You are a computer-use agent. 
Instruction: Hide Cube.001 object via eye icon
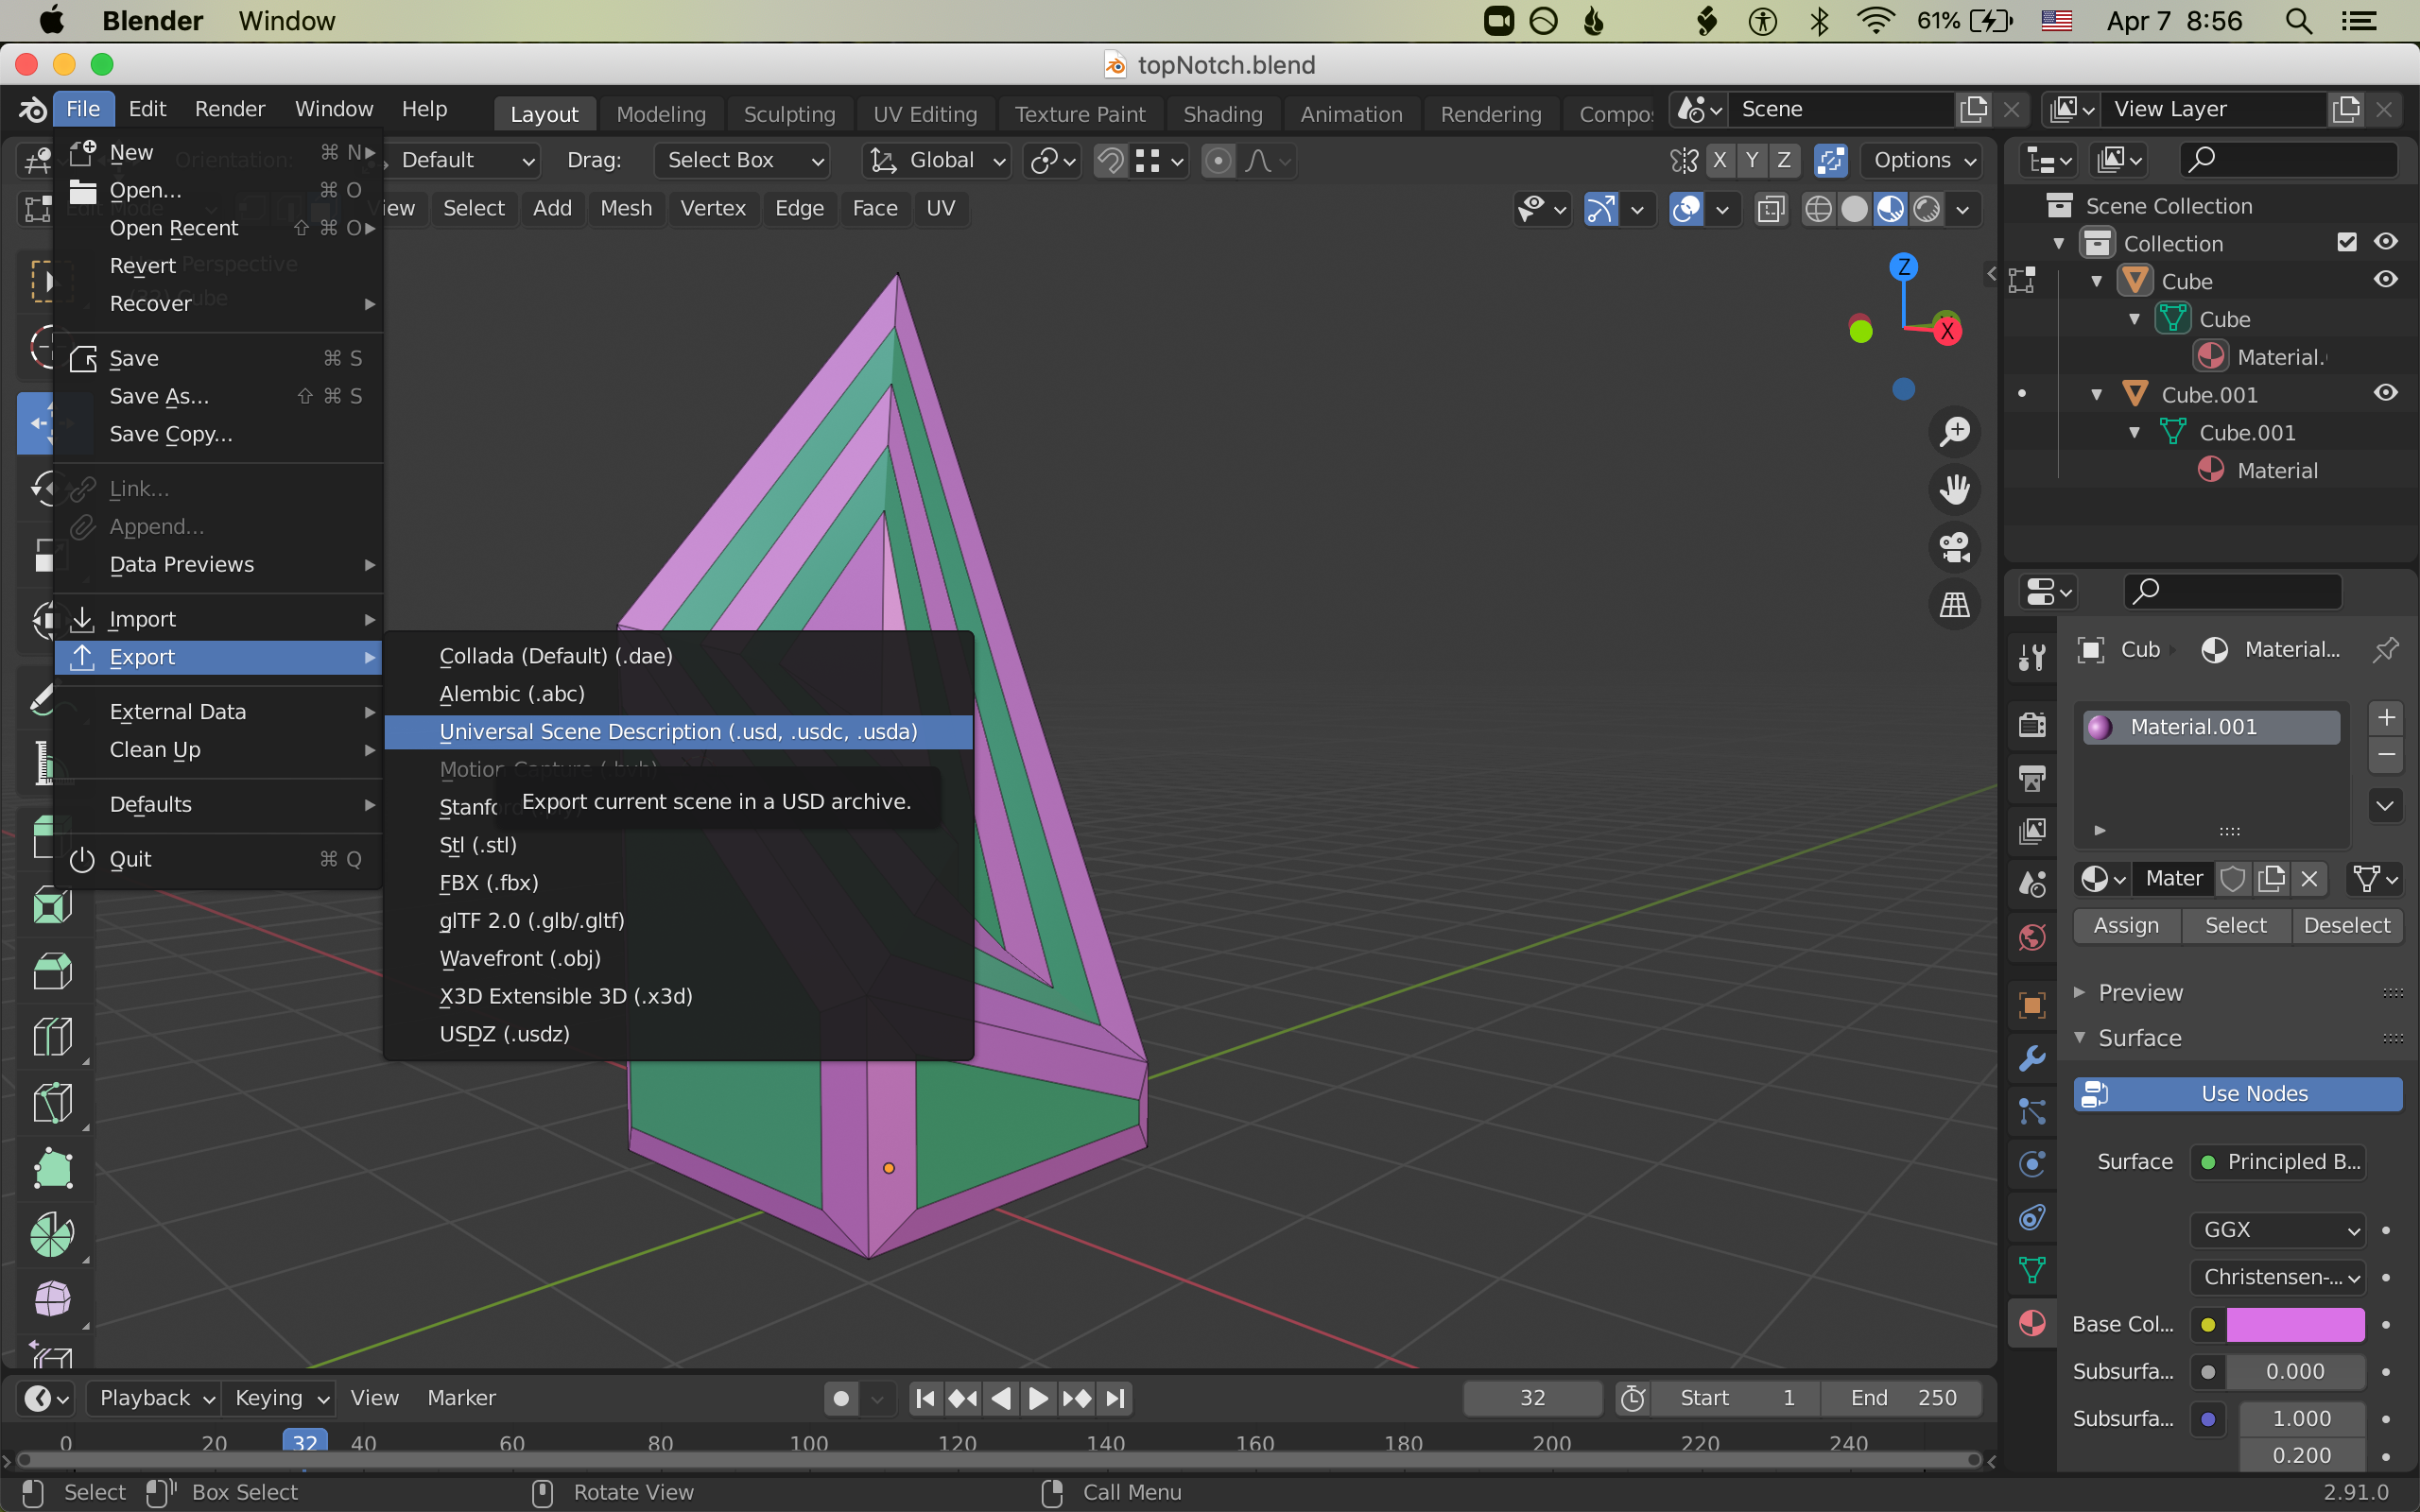(2385, 393)
